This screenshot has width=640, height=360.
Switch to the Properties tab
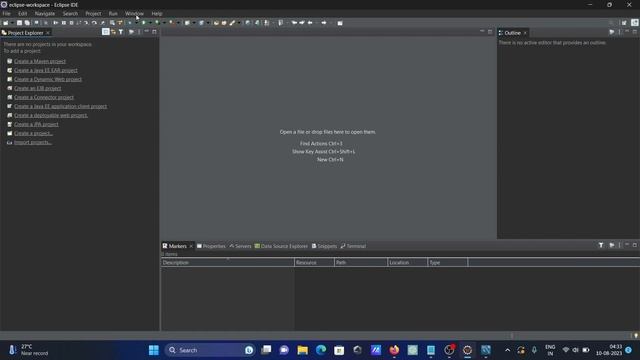[211, 246]
